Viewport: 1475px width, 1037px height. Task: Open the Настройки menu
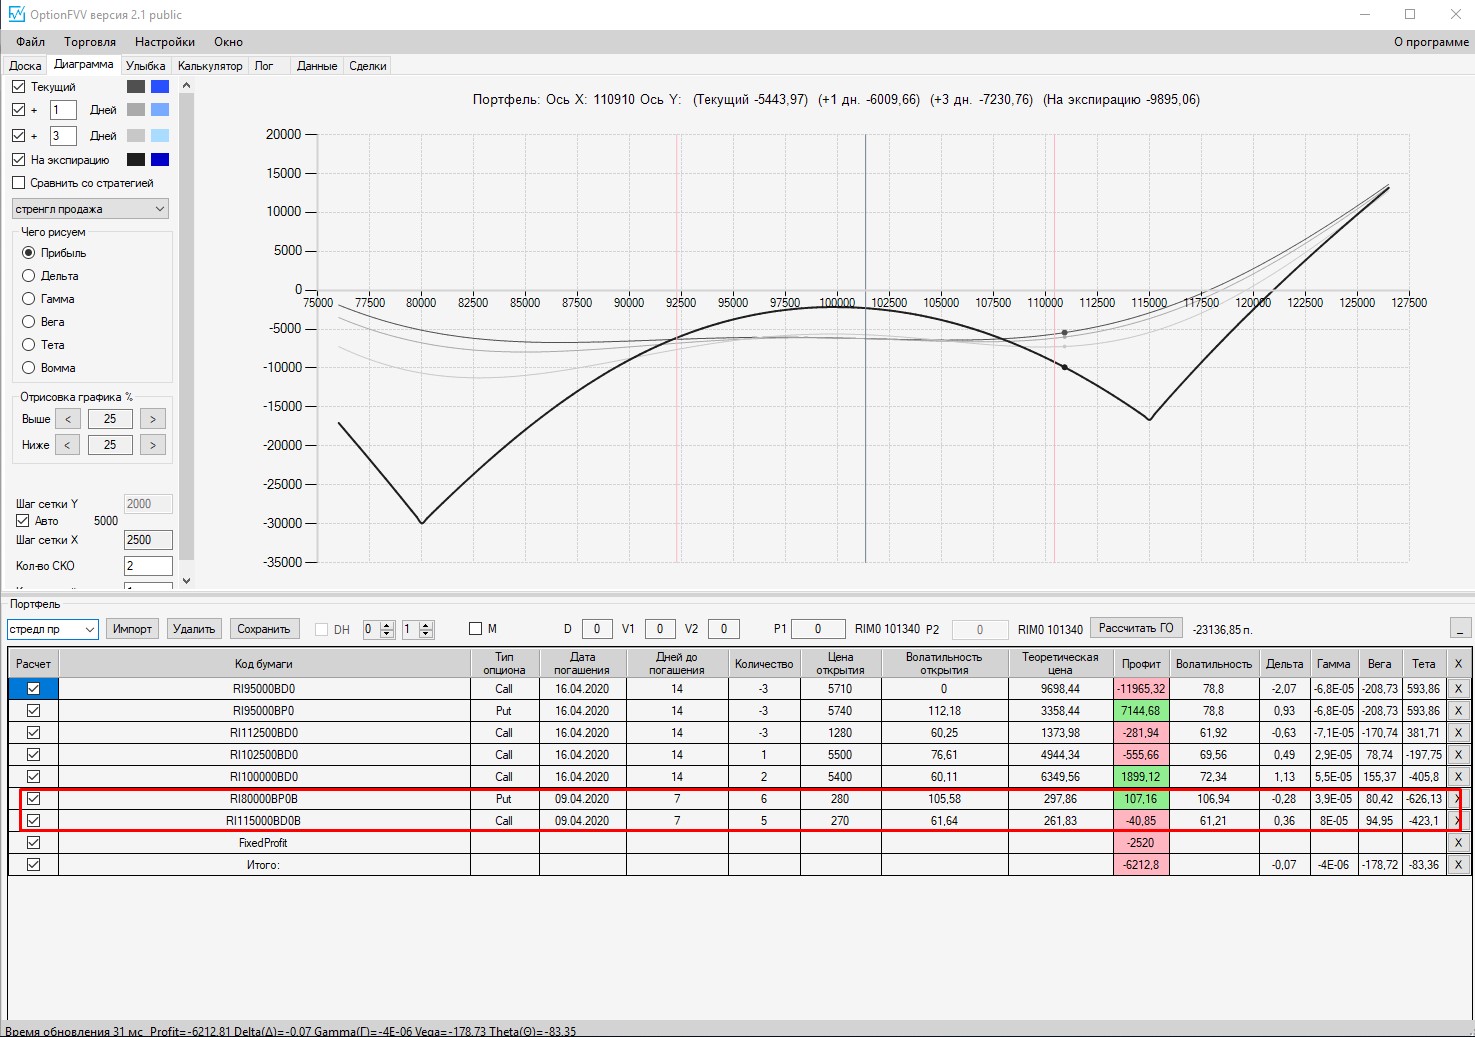(x=165, y=42)
